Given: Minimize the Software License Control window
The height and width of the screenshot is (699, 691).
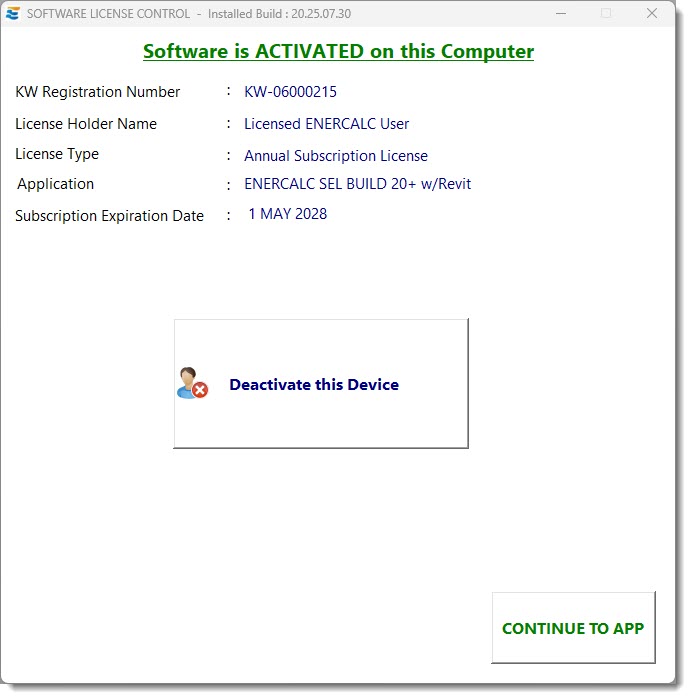Looking at the screenshot, I should point(561,13).
